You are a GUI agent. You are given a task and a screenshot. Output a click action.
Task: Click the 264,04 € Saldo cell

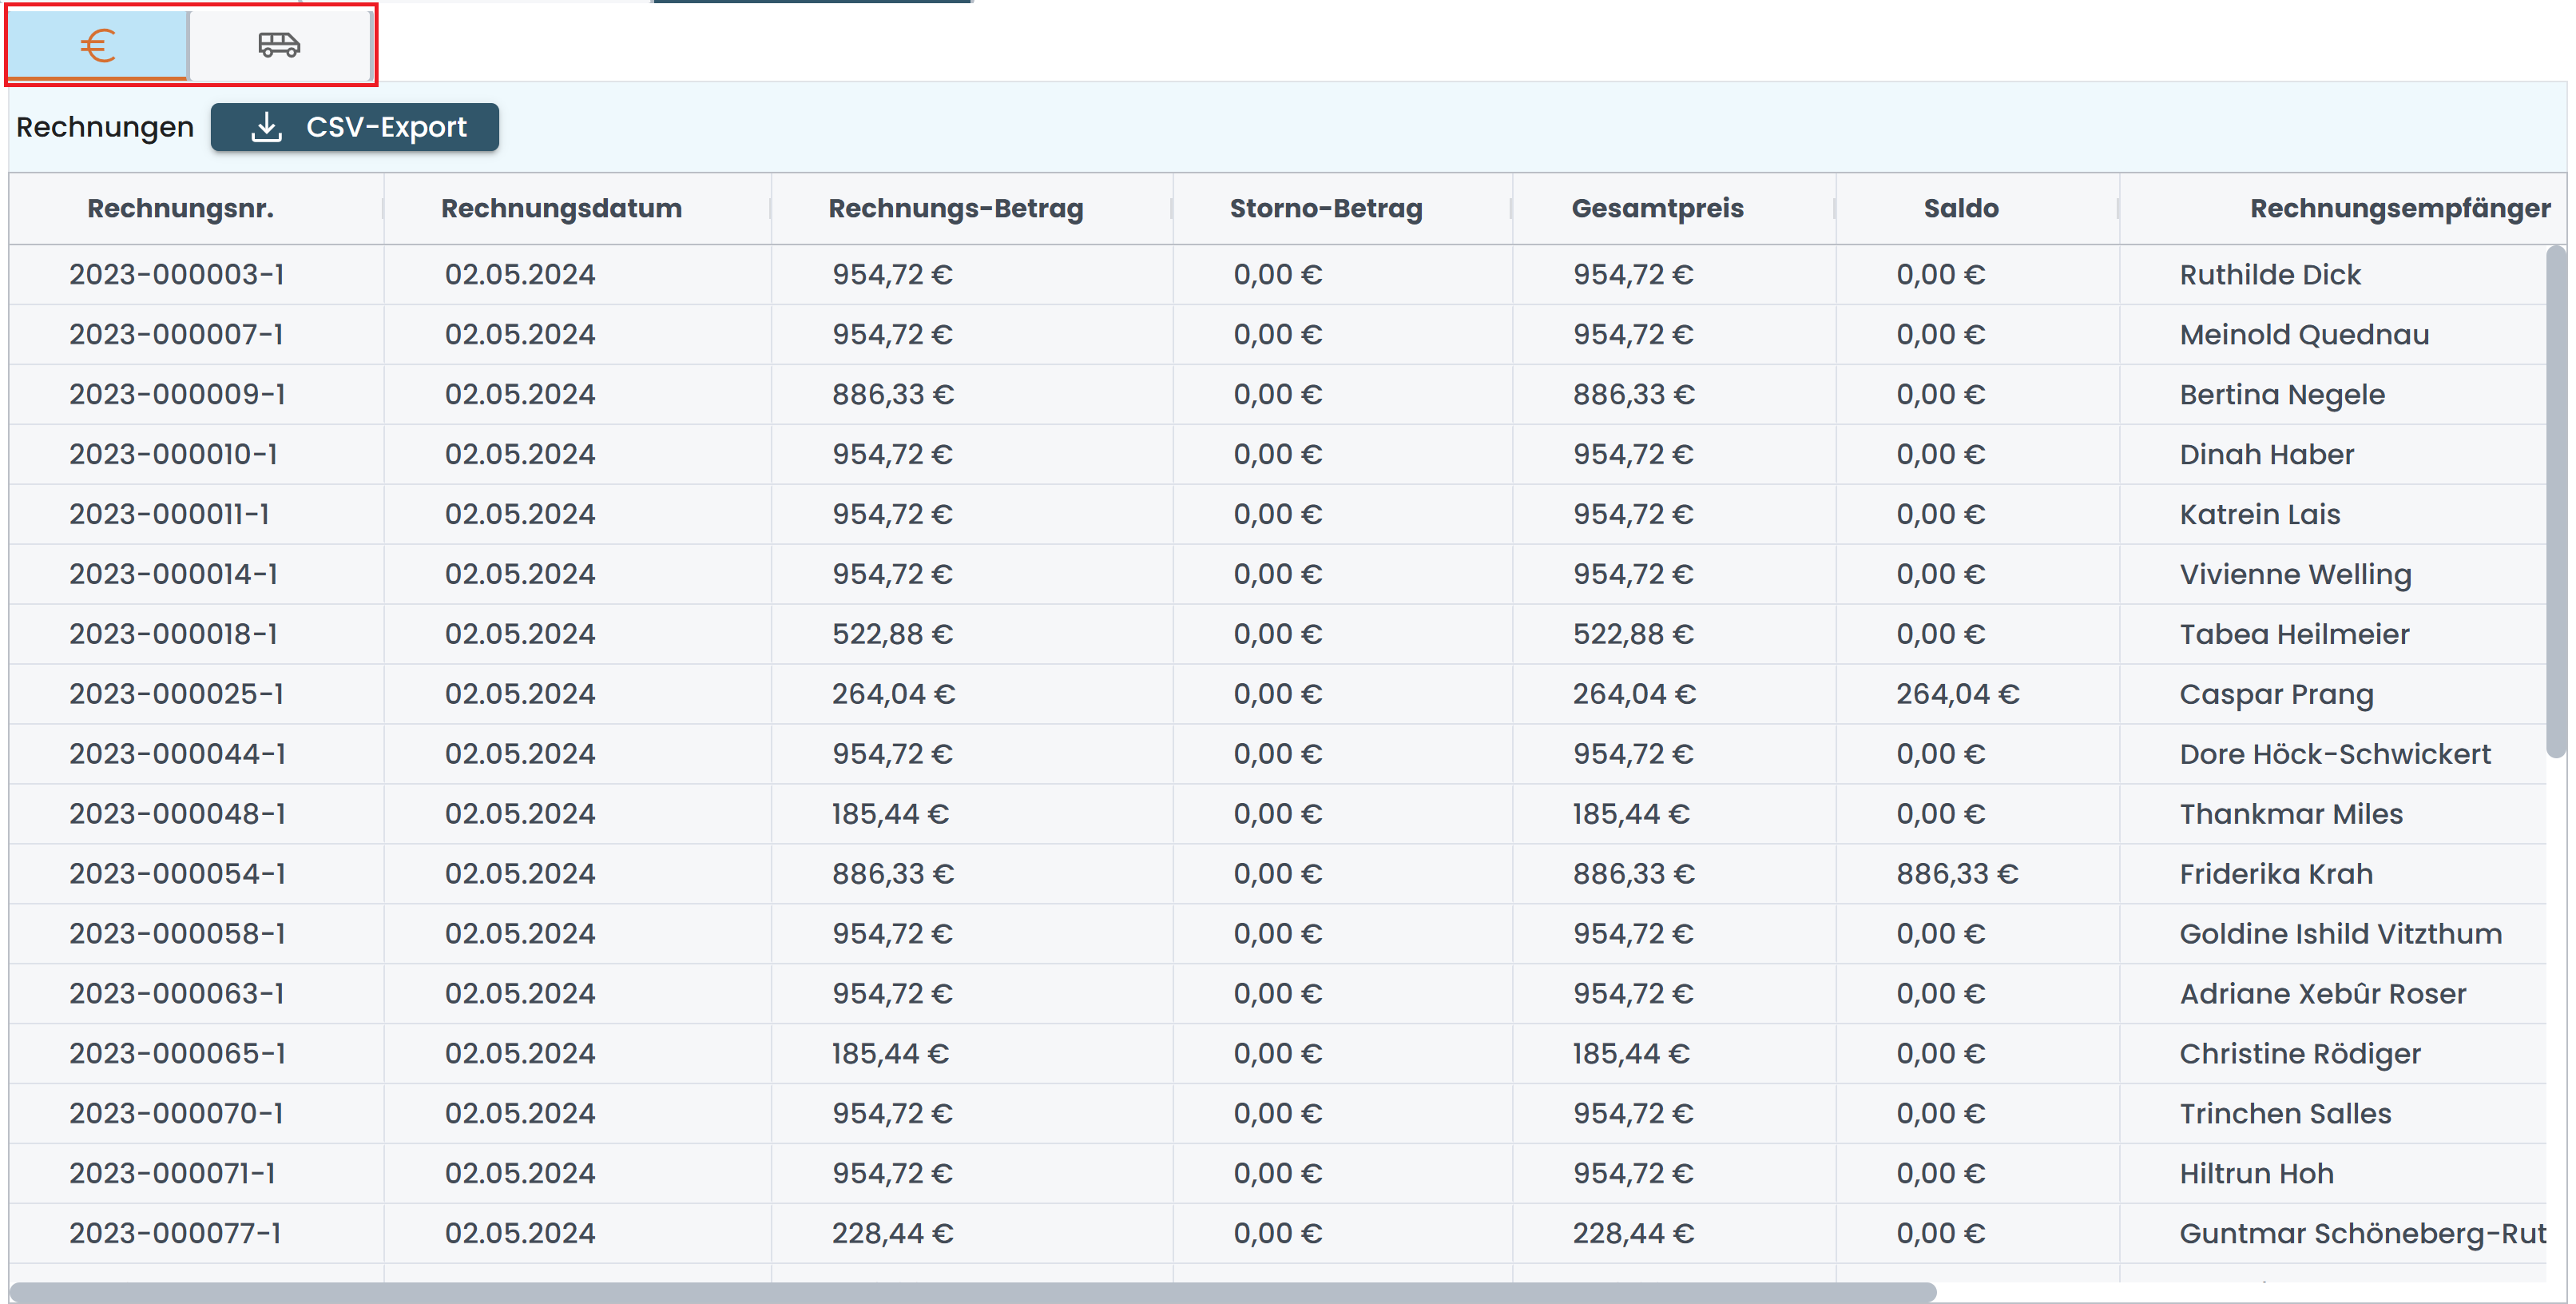(x=1957, y=694)
